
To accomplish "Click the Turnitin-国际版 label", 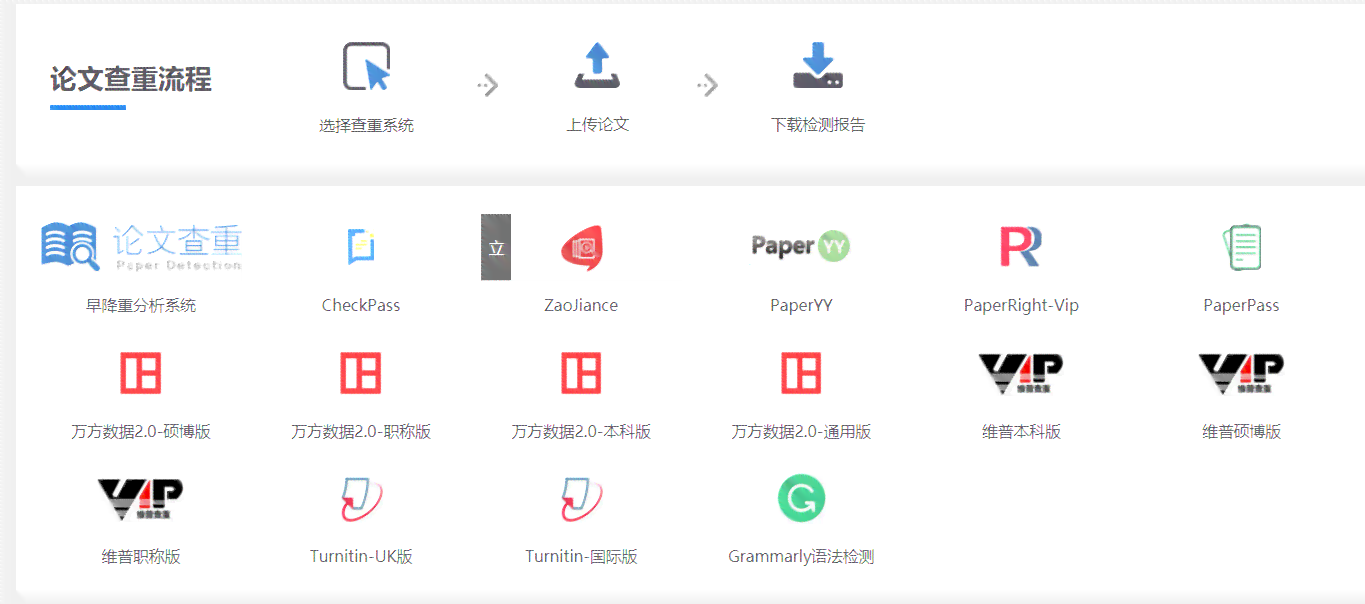I will (x=581, y=557).
